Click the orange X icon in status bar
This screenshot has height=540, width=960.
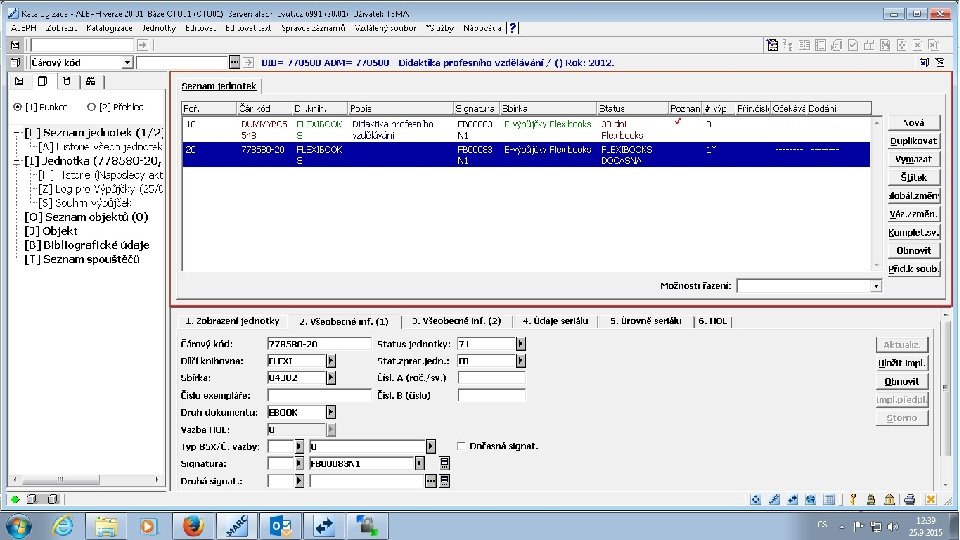[931, 500]
